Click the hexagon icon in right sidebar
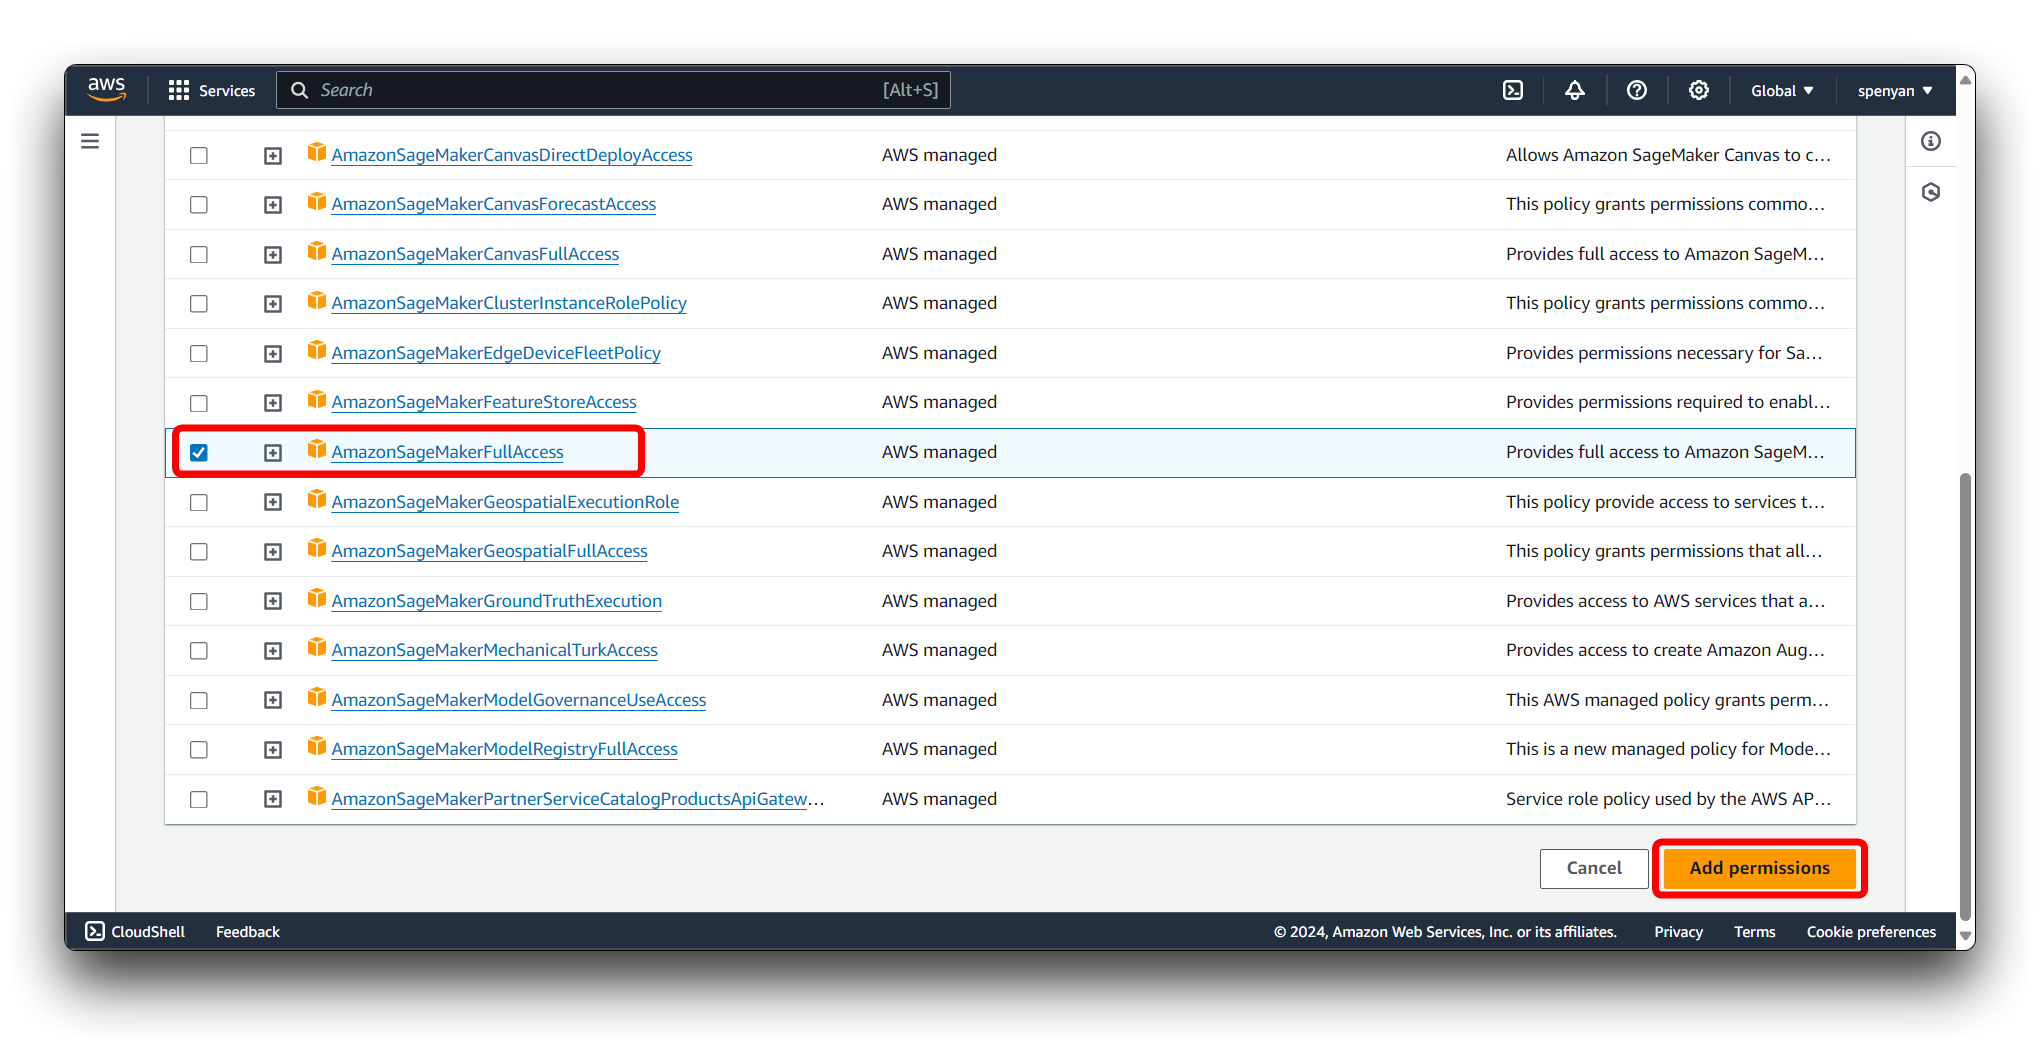2040x1047 pixels. (x=1931, y=192)
